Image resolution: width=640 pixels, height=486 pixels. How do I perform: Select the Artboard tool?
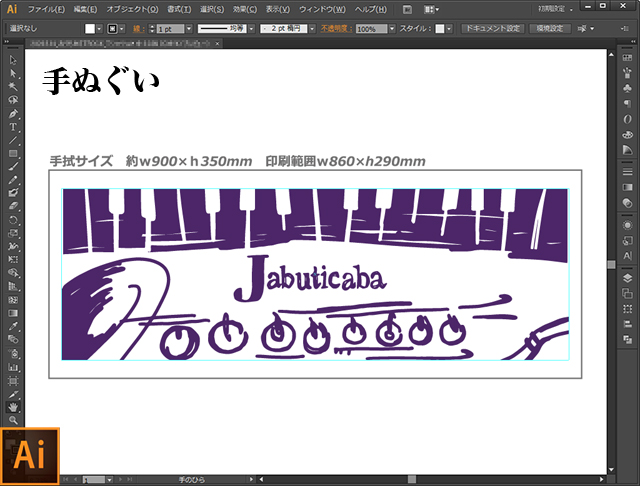(x=13, y=381)
